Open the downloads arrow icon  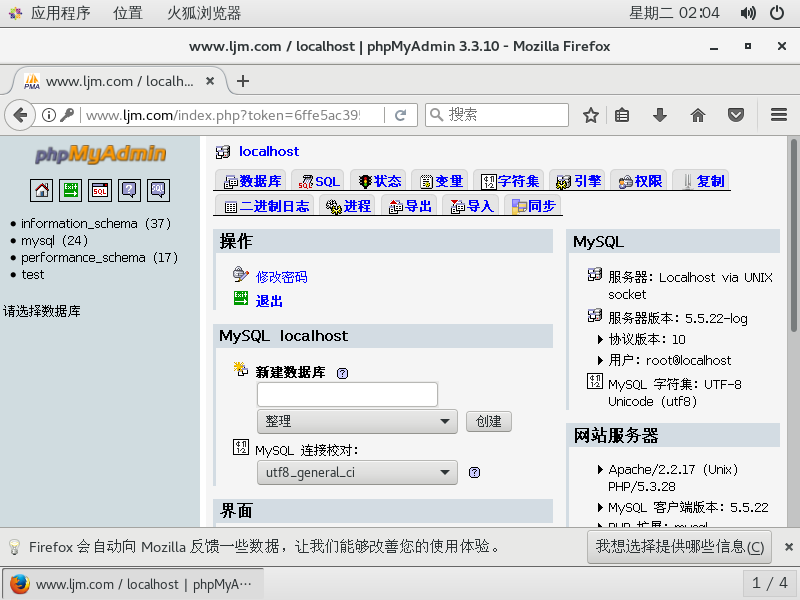pos(660,115)
